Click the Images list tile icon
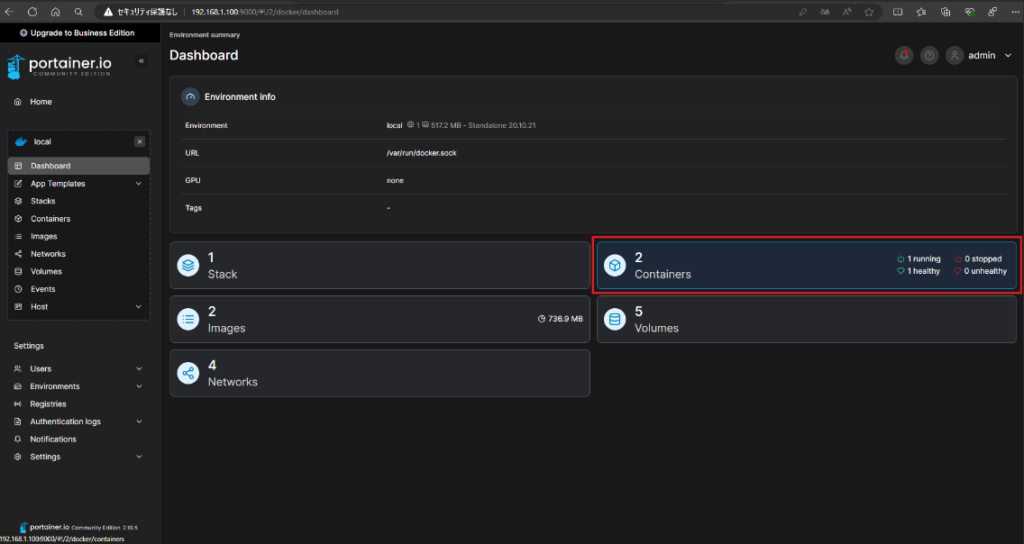 coord(188,319)
